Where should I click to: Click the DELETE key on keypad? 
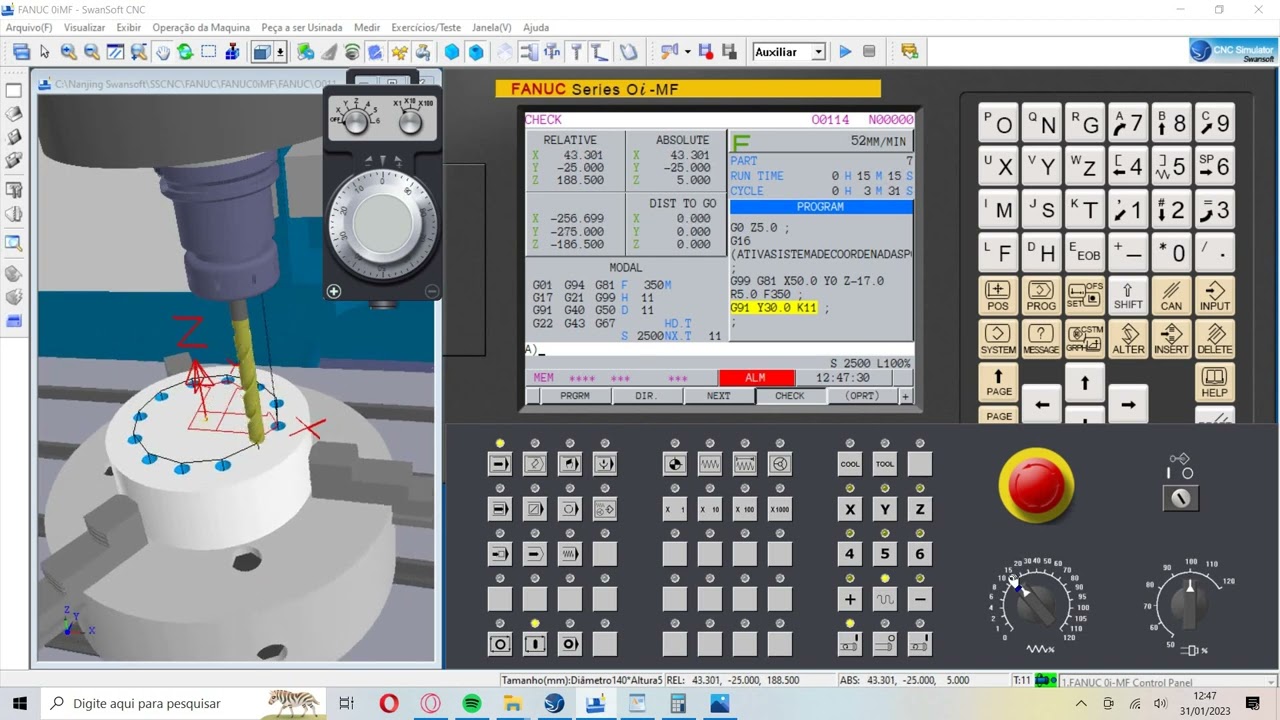tap(1215, 339)
